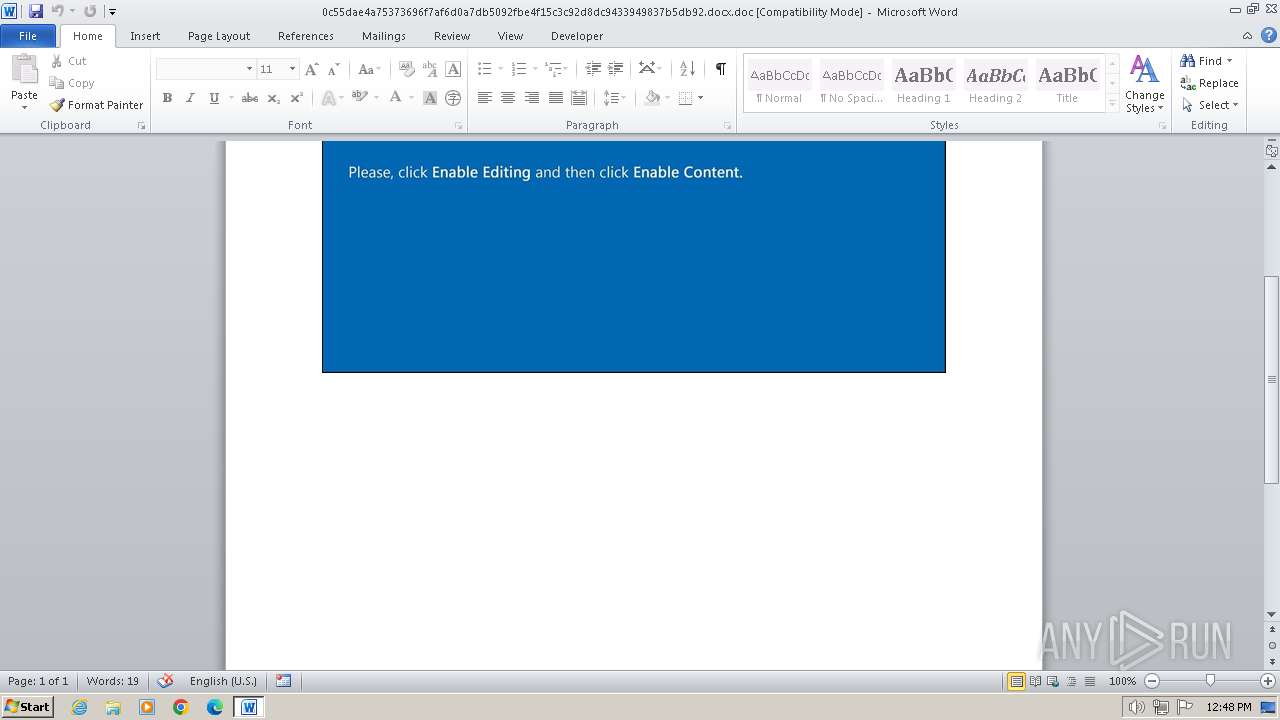Click Format Painter button

(96, 105)
